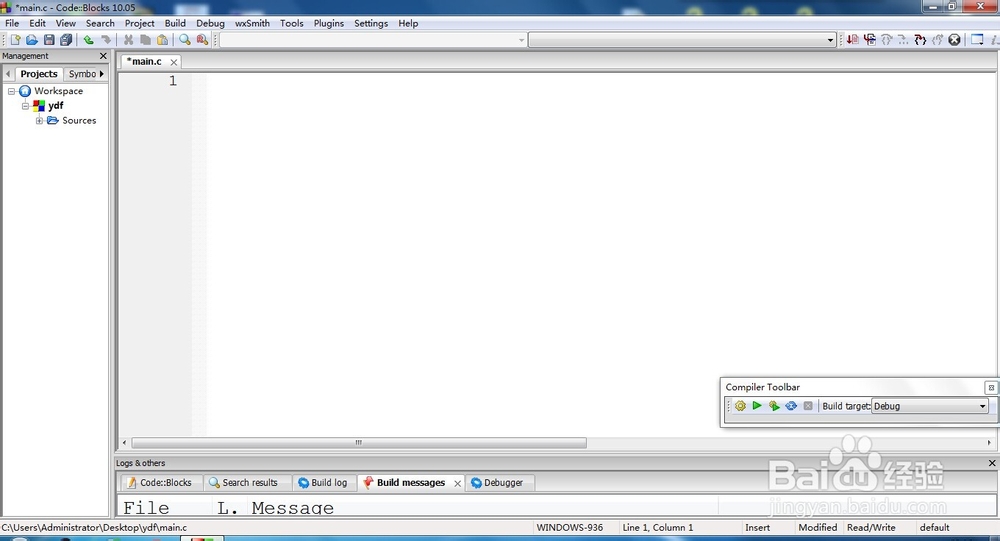
Task: Collapse the Workspace tree node
Action: [x=11, y=91]
